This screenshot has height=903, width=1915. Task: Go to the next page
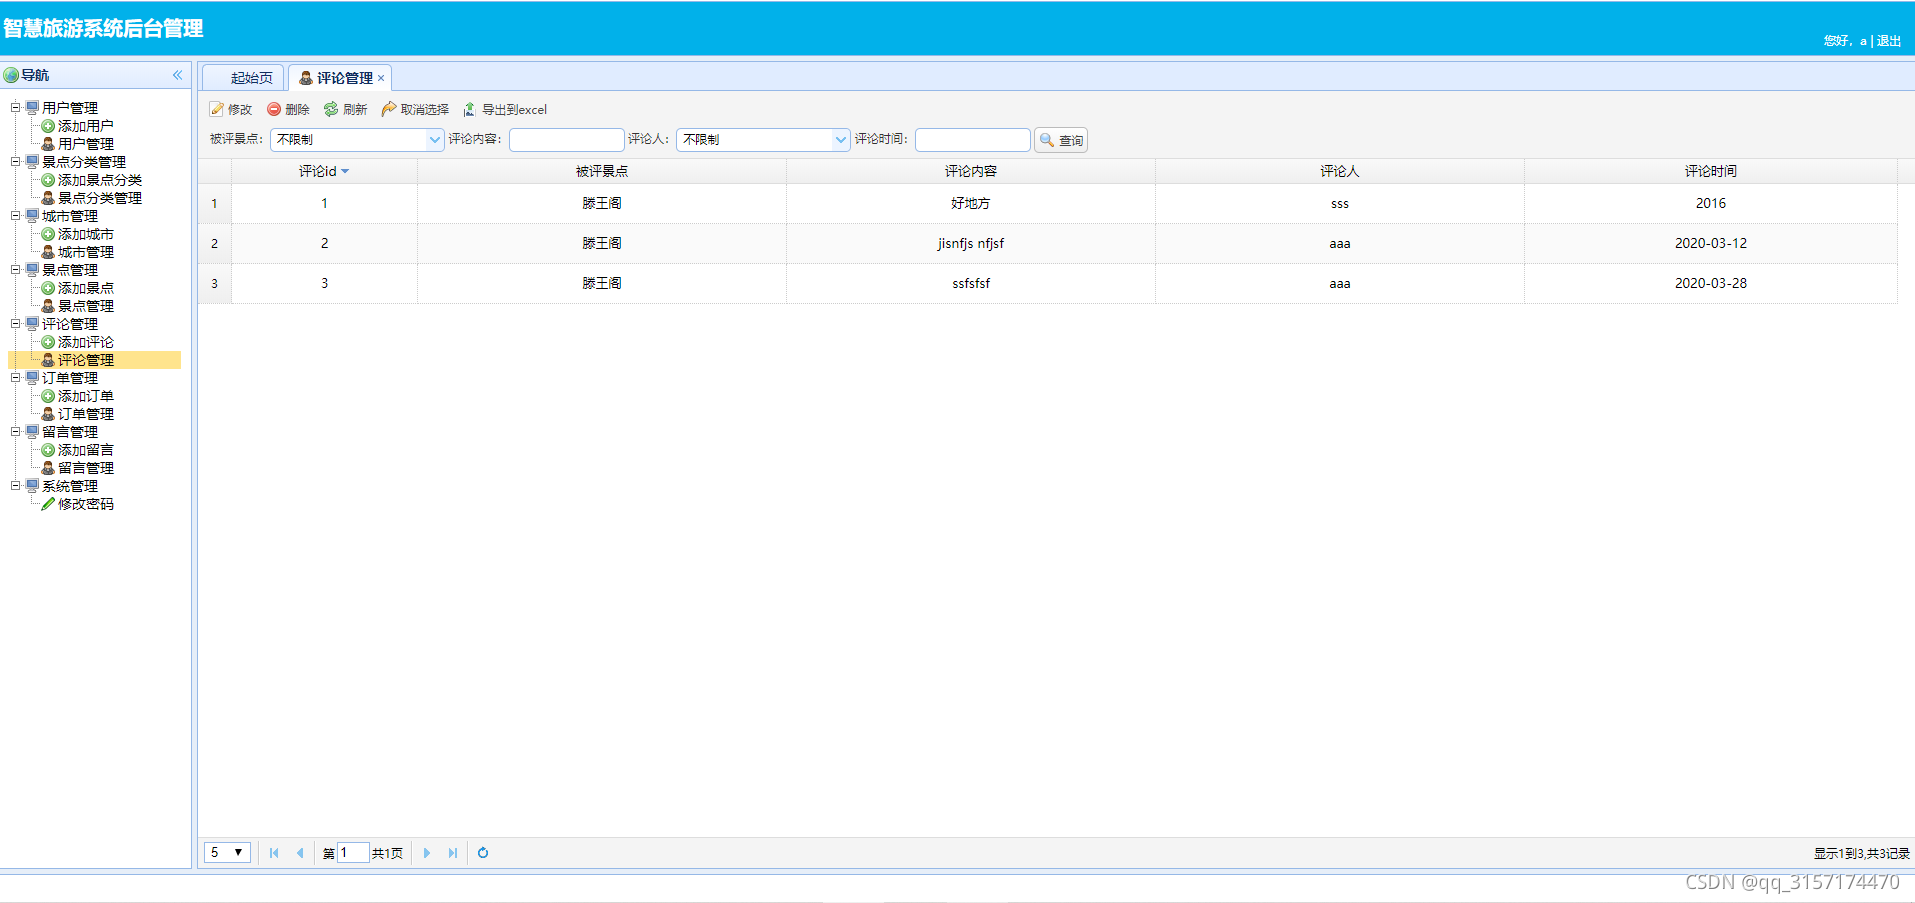(x=427, y=853)
